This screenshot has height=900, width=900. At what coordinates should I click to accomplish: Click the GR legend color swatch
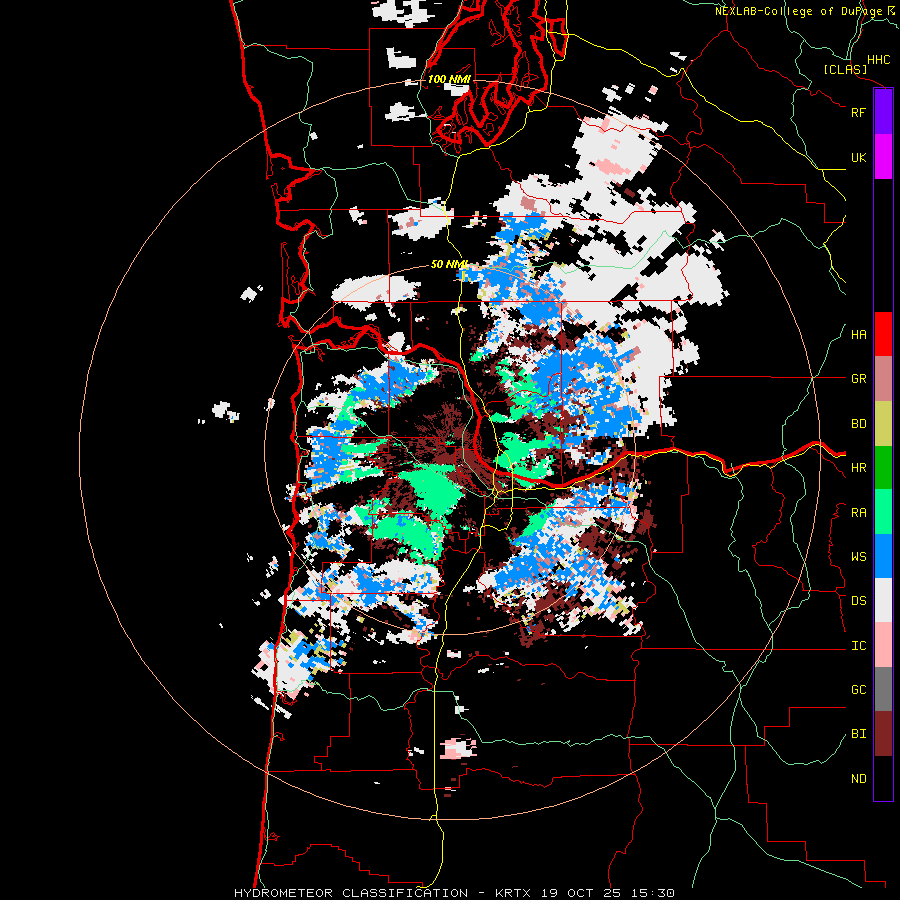tap(883, 379)
